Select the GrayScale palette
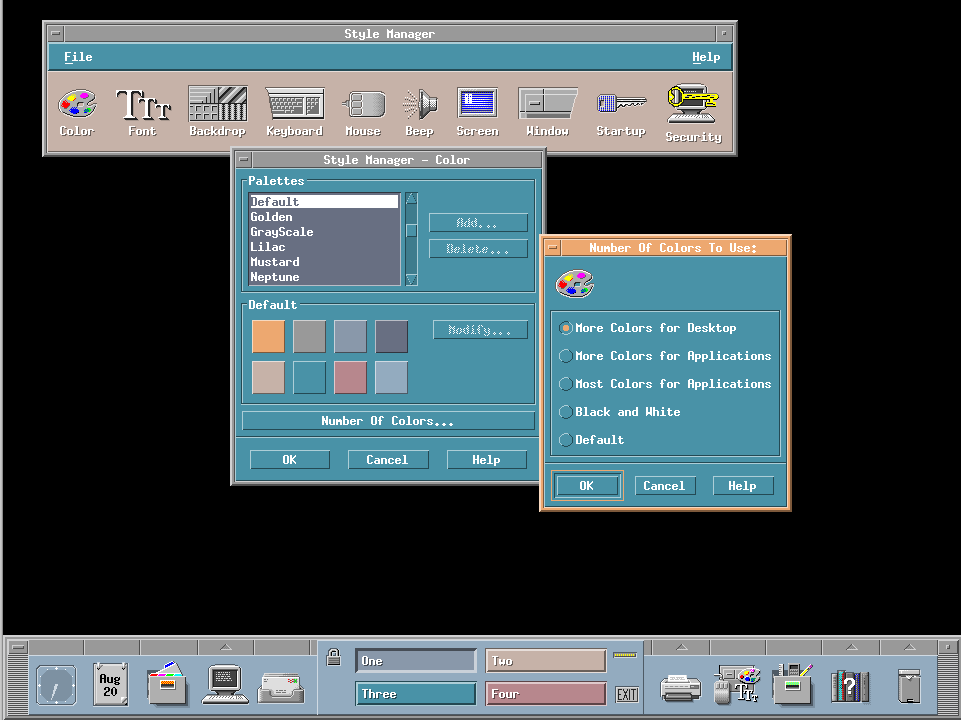Viewport: 961px width, 720px height. 324,232
